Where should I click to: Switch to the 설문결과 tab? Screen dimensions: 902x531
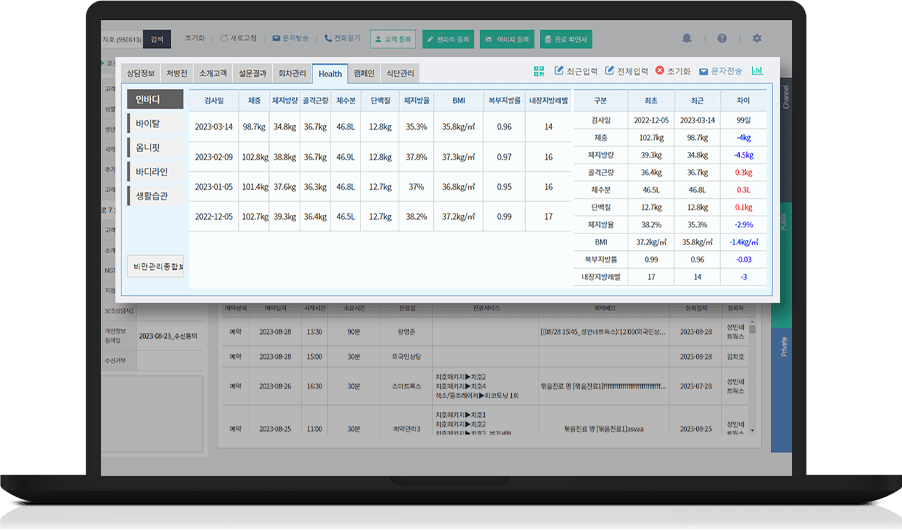tap(253, 74)
